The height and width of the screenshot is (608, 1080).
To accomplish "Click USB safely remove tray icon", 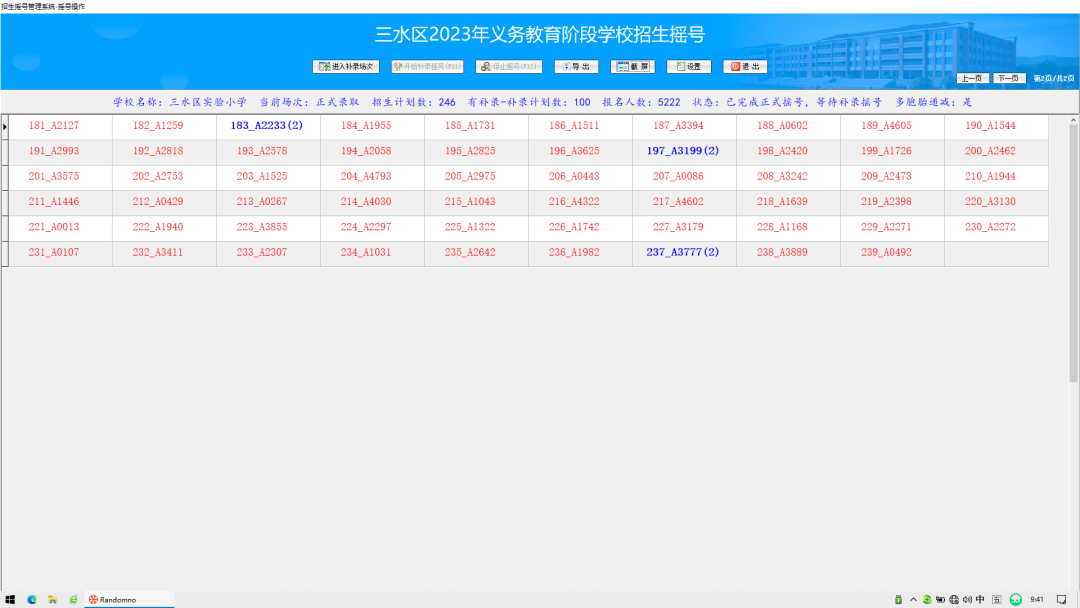I will [898, 600].
